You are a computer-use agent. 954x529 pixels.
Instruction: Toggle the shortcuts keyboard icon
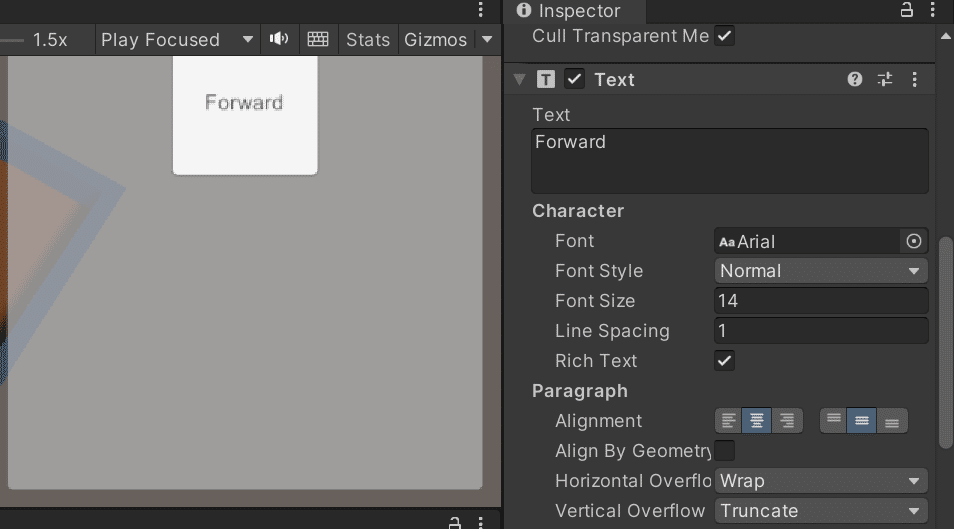pos(318,40)
